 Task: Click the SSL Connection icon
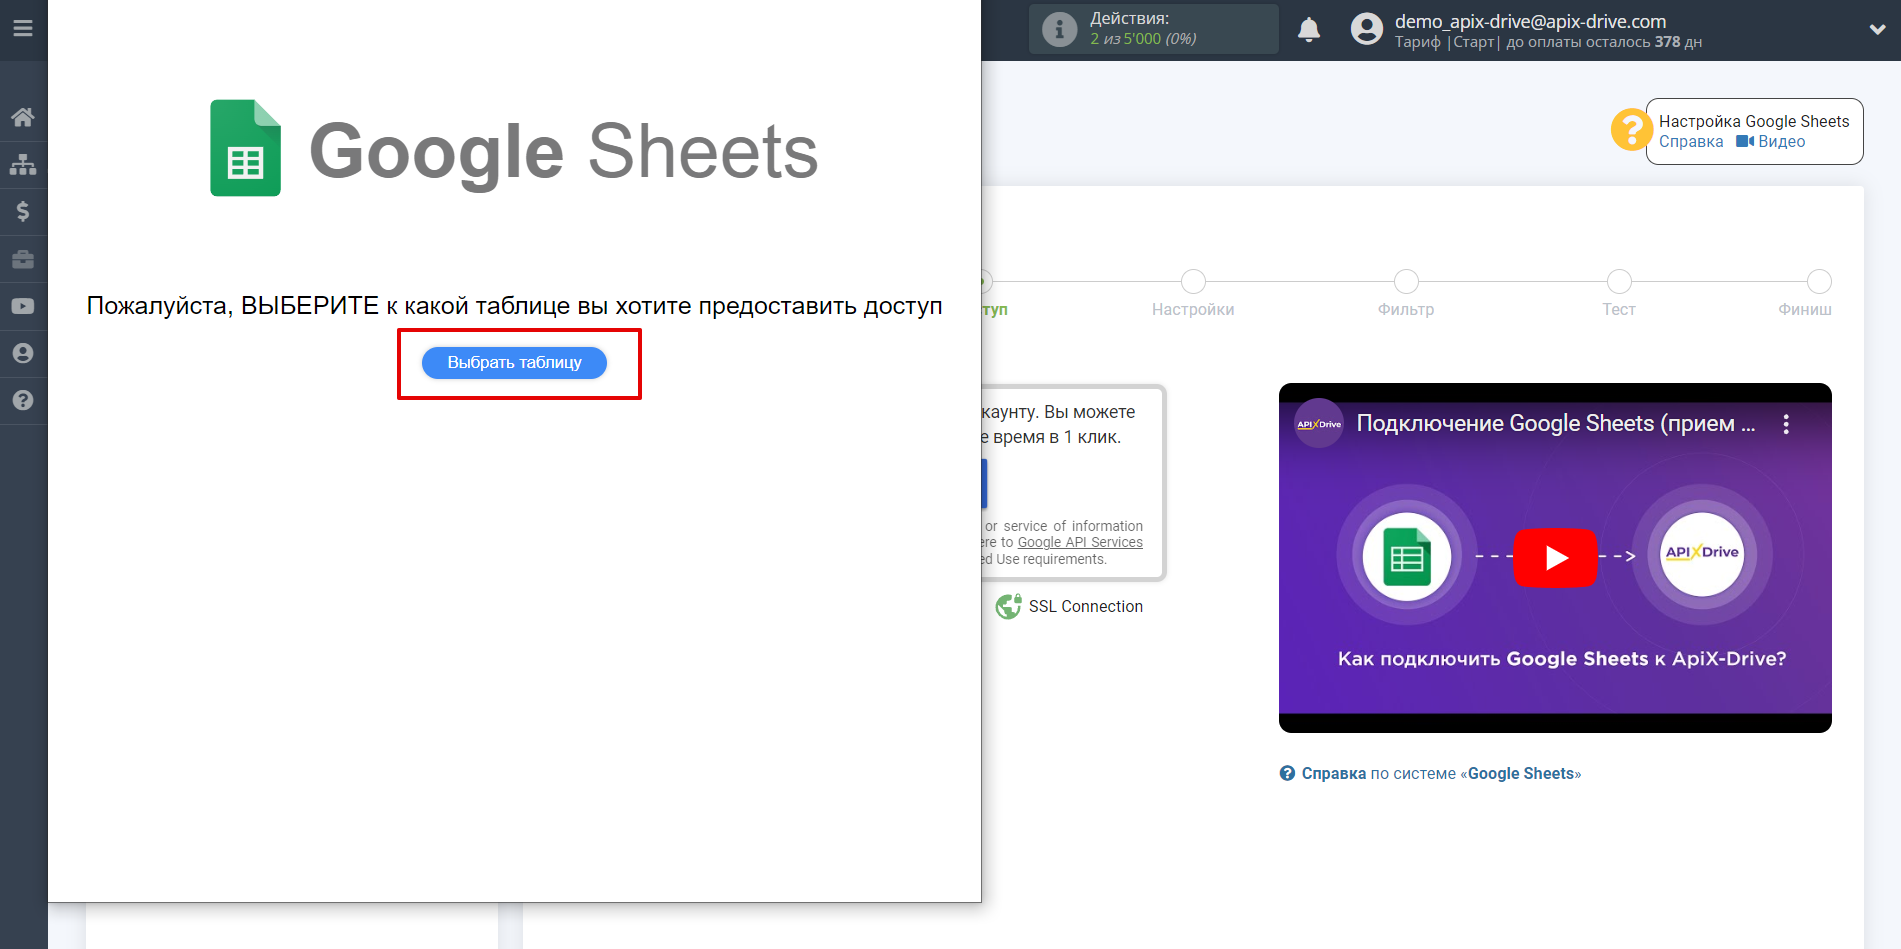[1008, 606]
